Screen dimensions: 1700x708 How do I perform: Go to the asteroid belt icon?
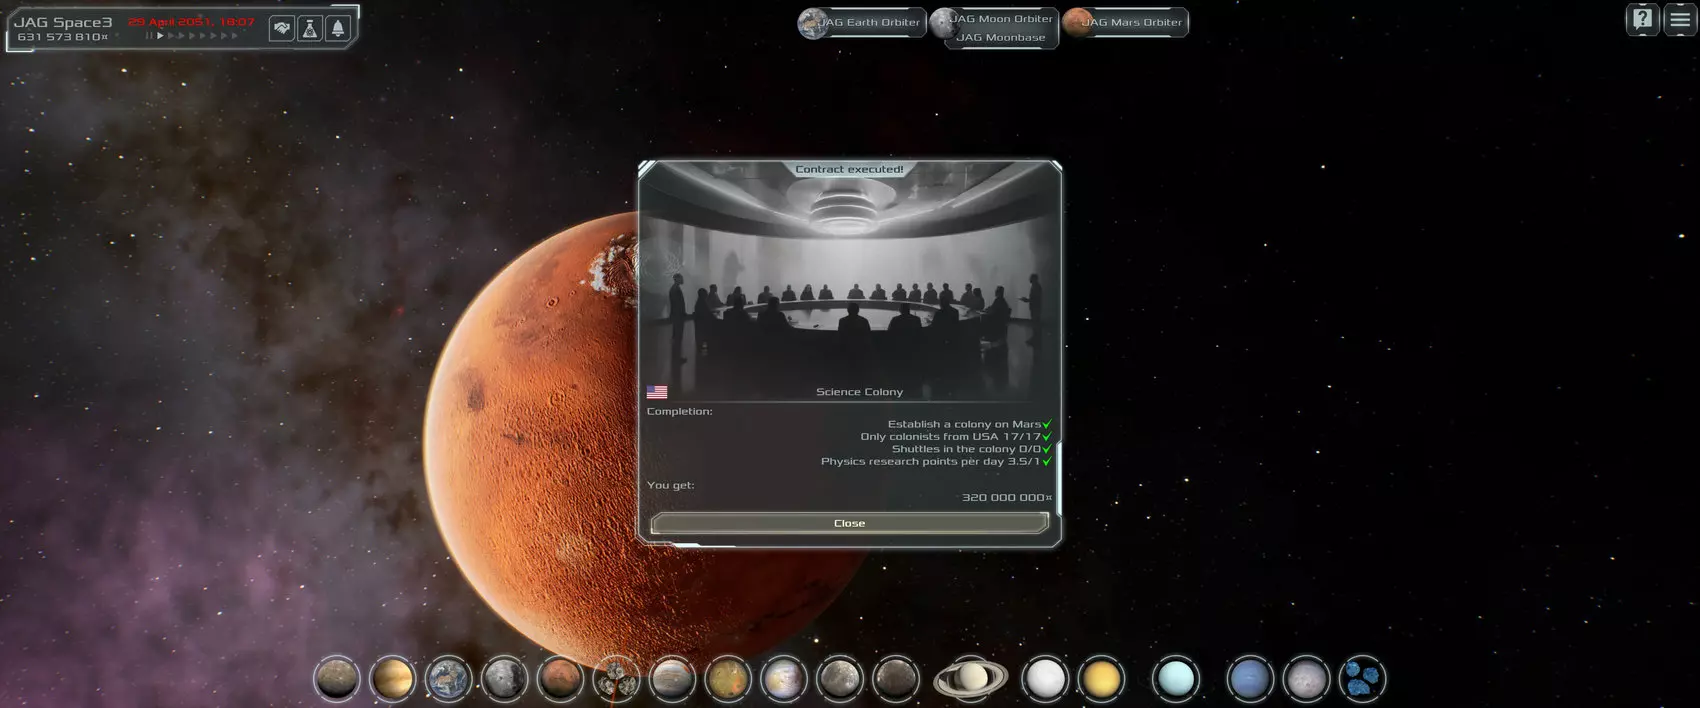[x=616, y=679]
